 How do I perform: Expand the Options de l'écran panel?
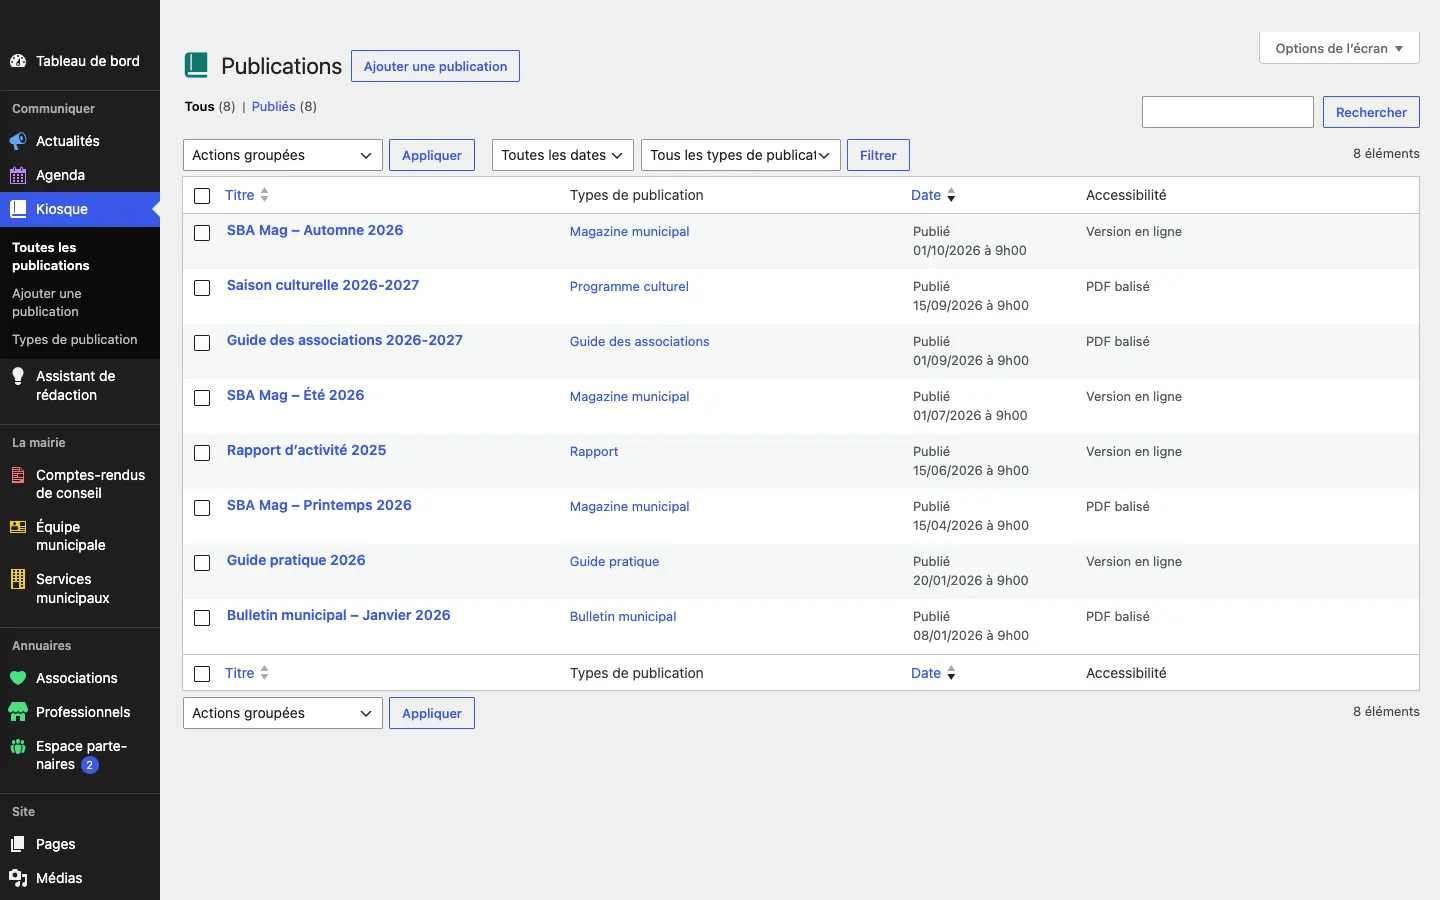tap(1339, 48)
